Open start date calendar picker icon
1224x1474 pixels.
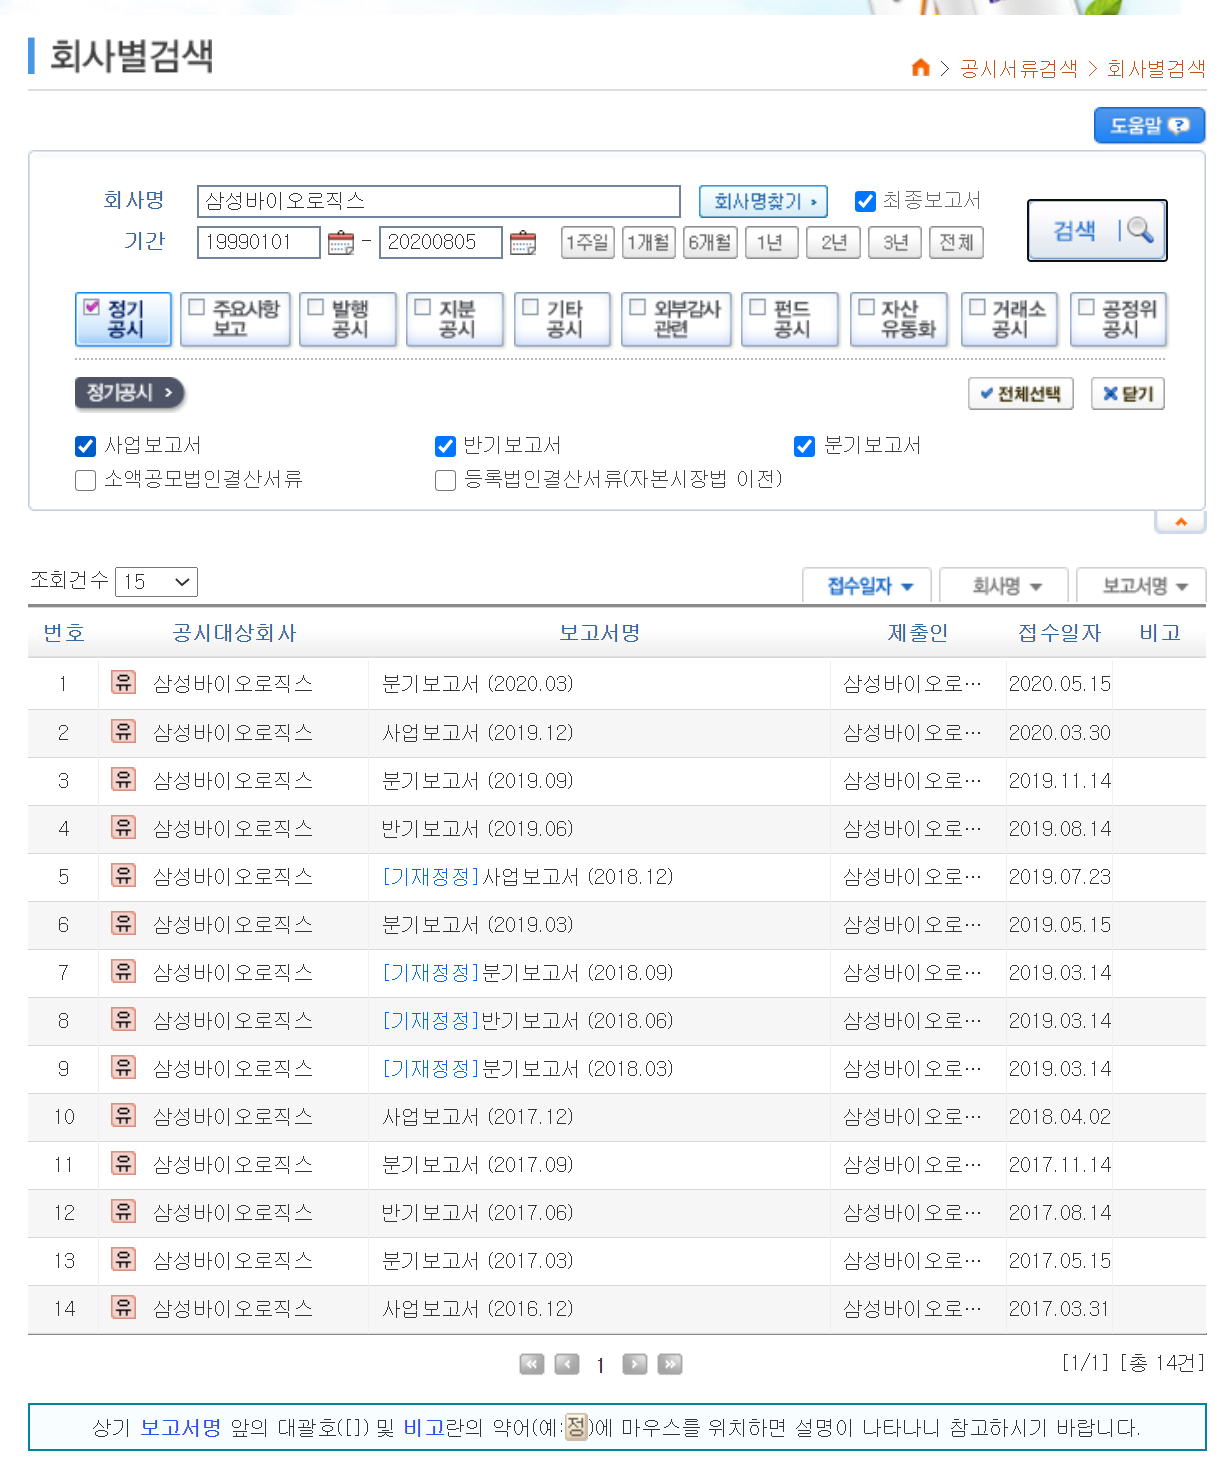pyautogui.click(x=341, y=242)
